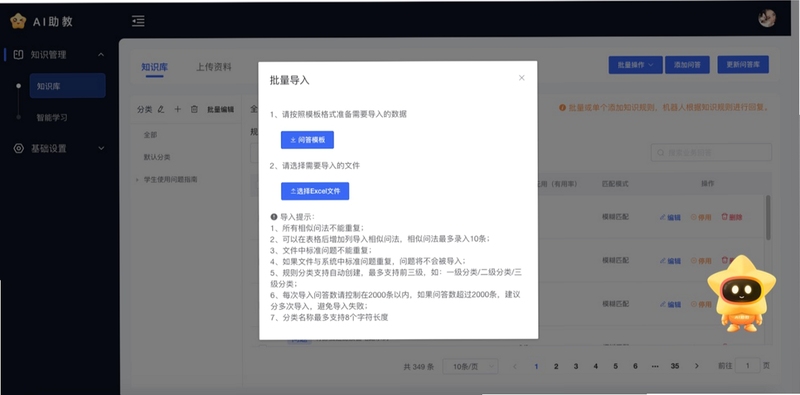800x395 pixels.
Task: Collapse the 知识管理 menu section
Action: click(101, 55)
